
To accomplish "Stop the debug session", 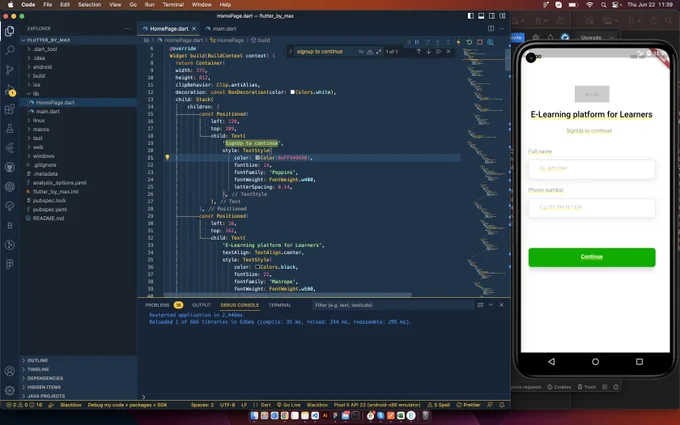I will coord(480,42).
